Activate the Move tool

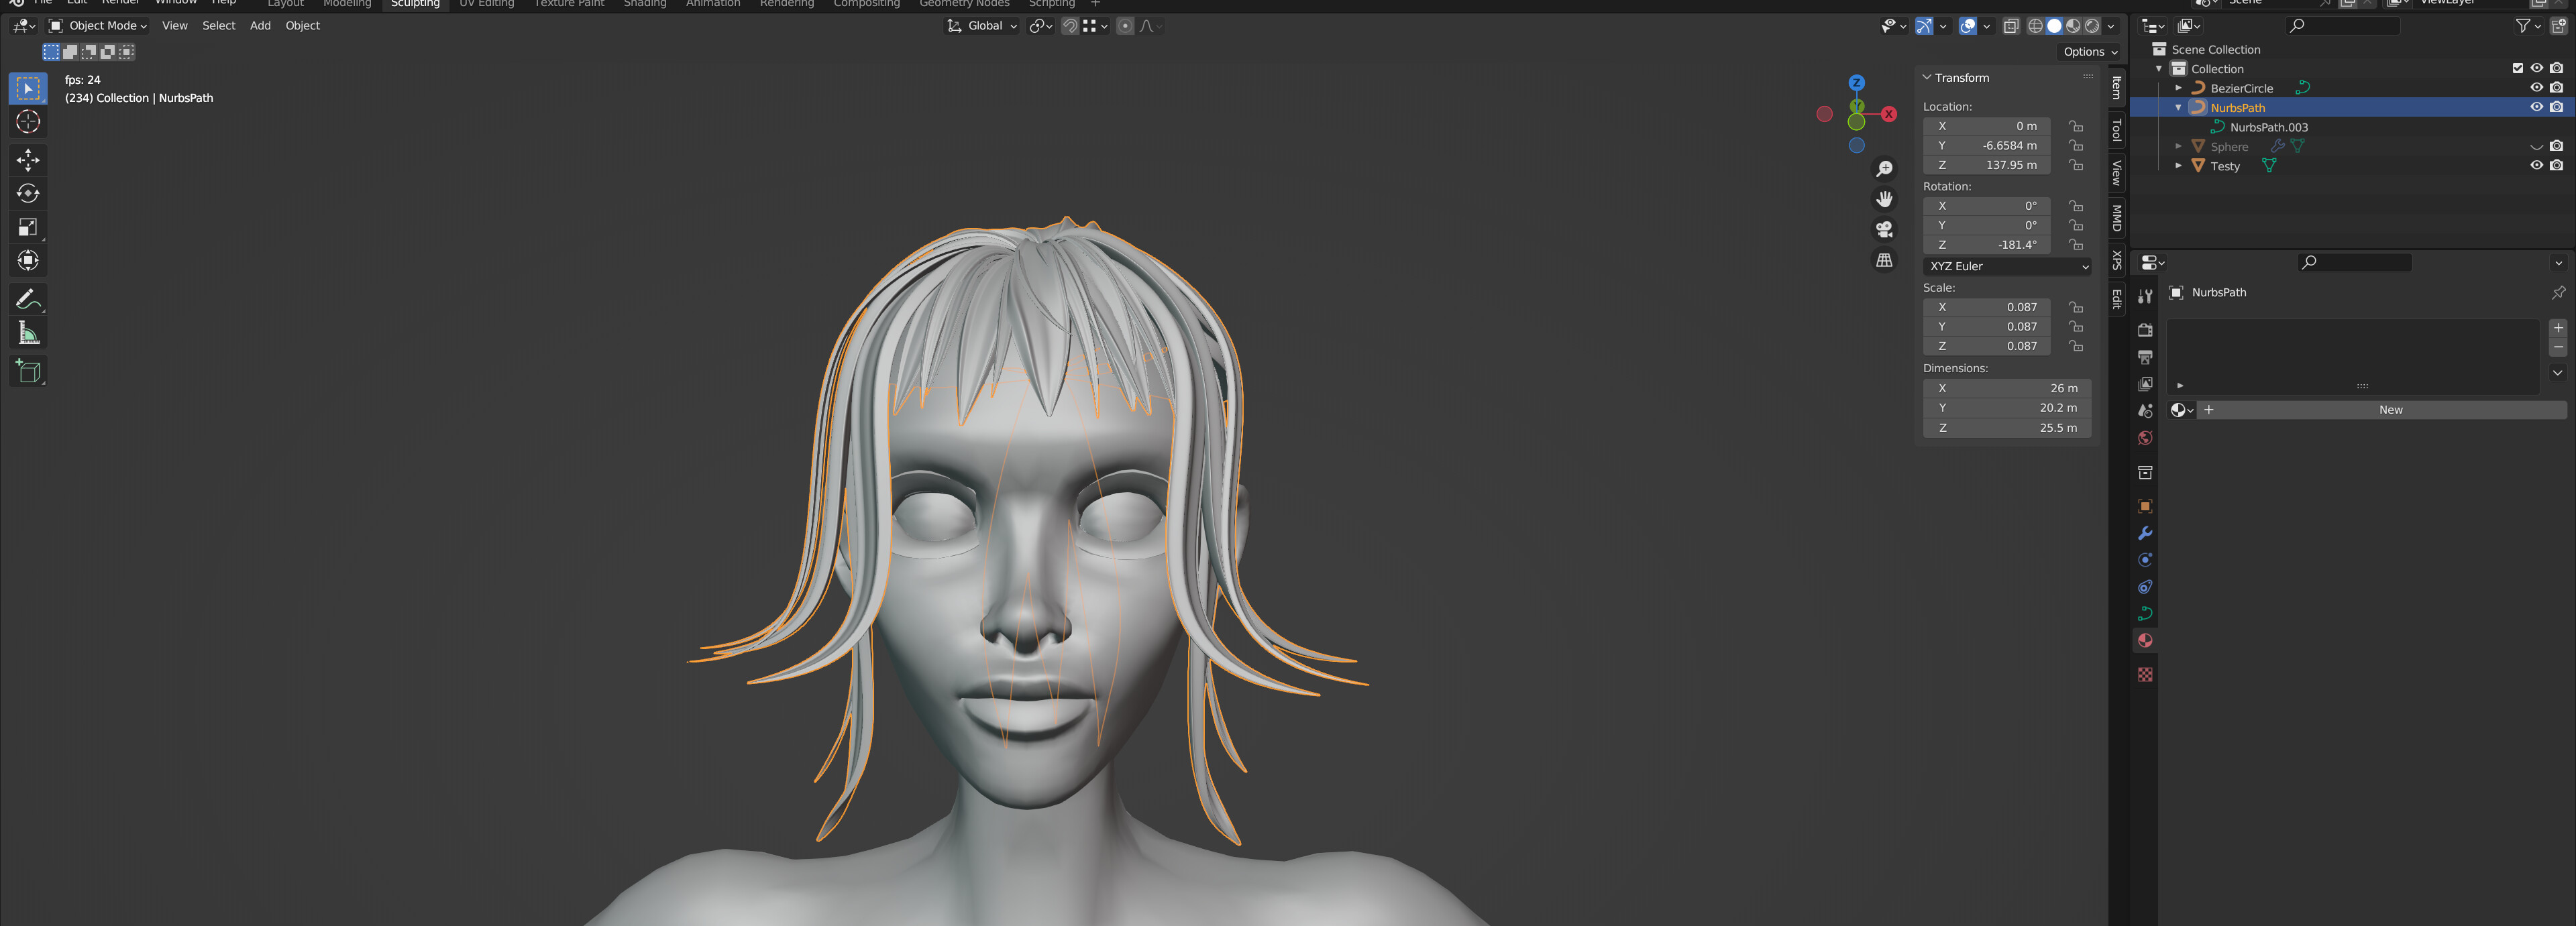point(28,160)
